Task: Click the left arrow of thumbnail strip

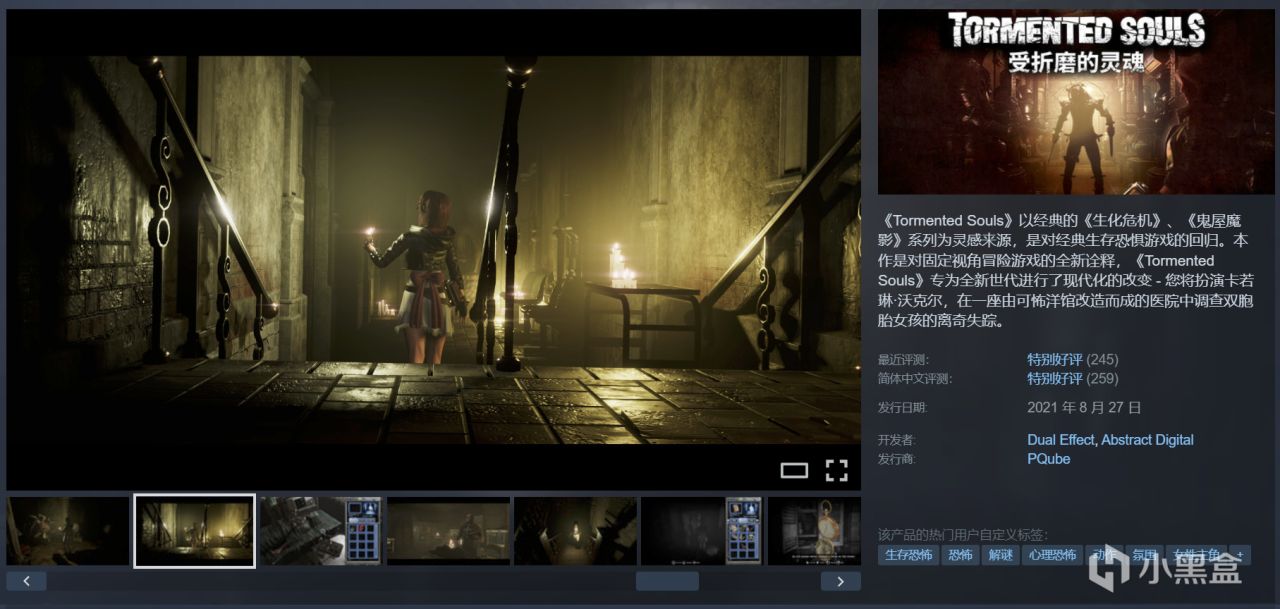Action: [x=26, y=580]
